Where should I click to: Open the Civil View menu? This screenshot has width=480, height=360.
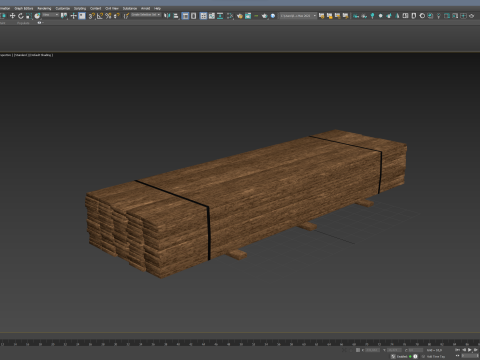tap(112, 8)
